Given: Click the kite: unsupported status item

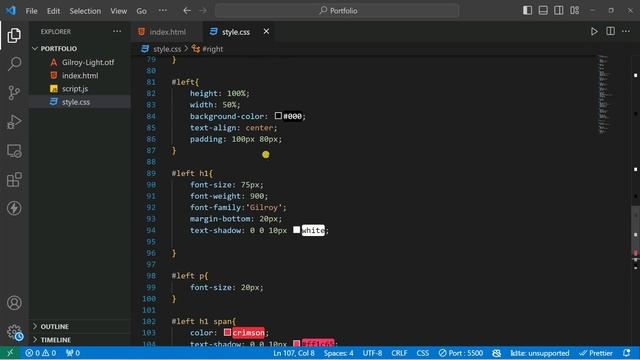Looking at the screenshot, I should [x=540, y=353].
